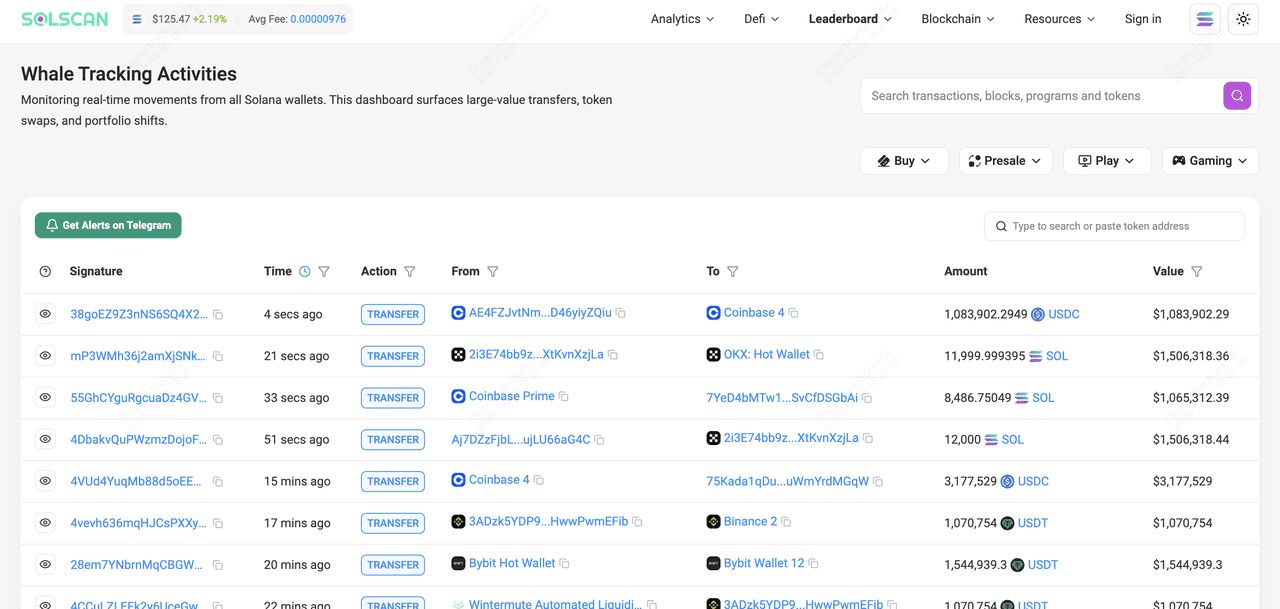This screenshot has height=609, width=1280.
Task: Open the Value column filter
Action: tap(1197, 271)
